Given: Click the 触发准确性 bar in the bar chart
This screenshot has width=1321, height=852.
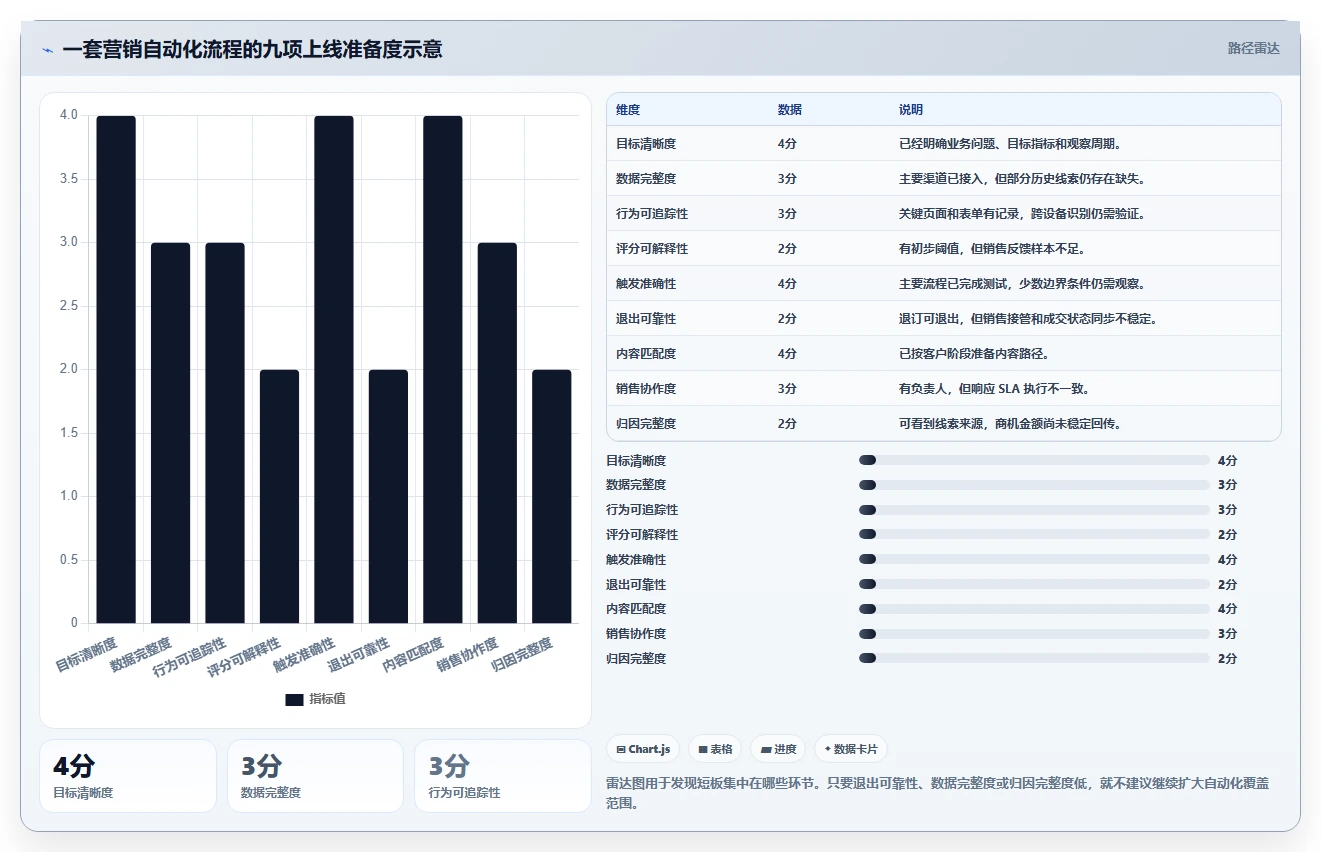Looking at the screenshot, I should [334, 369].
